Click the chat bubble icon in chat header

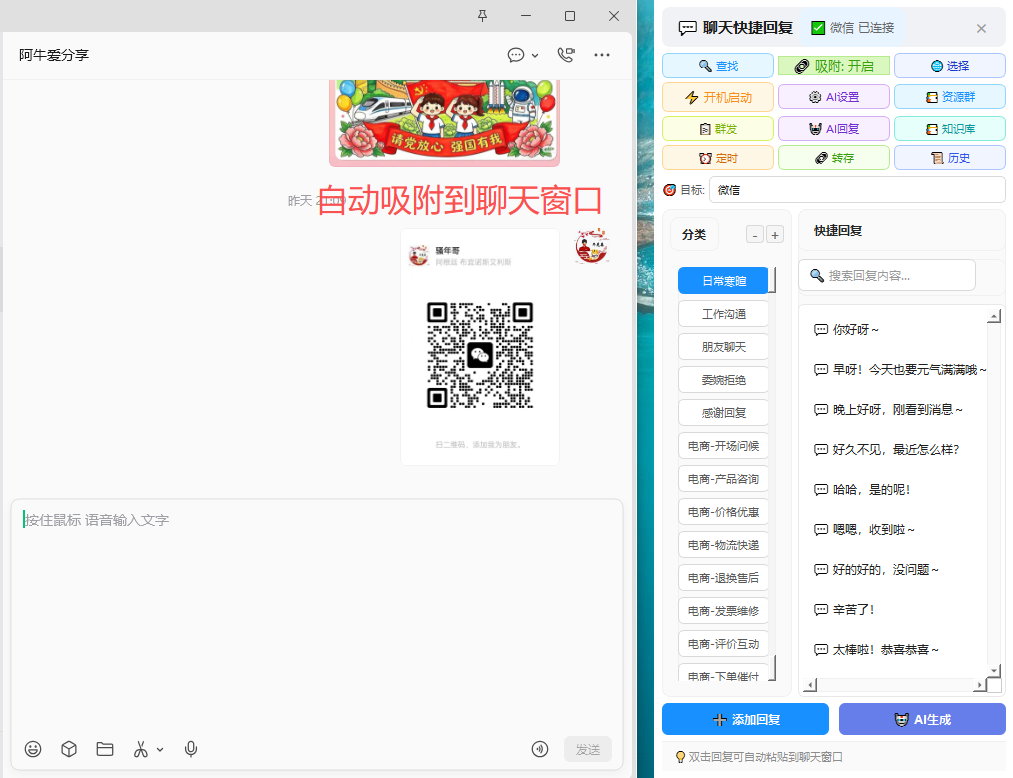click(x=516, y=55)
